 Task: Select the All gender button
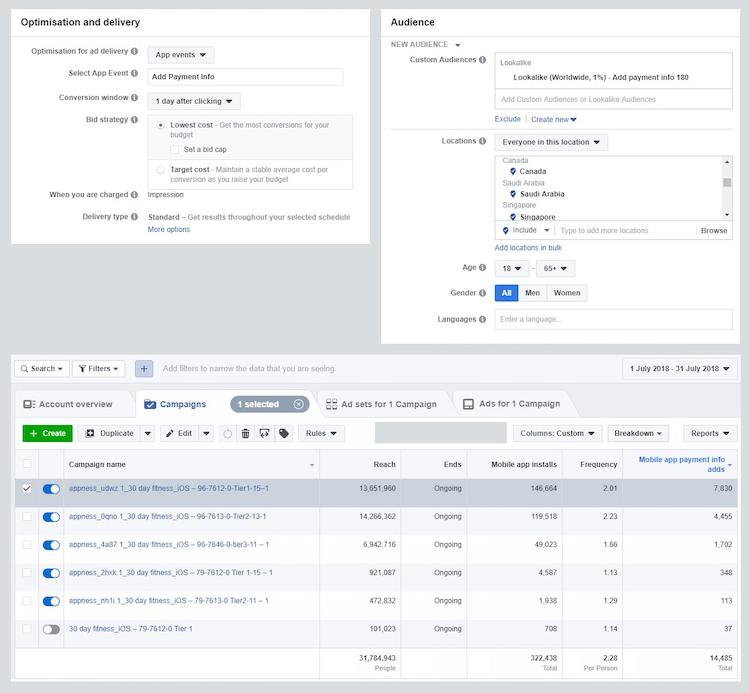[507, 293]
